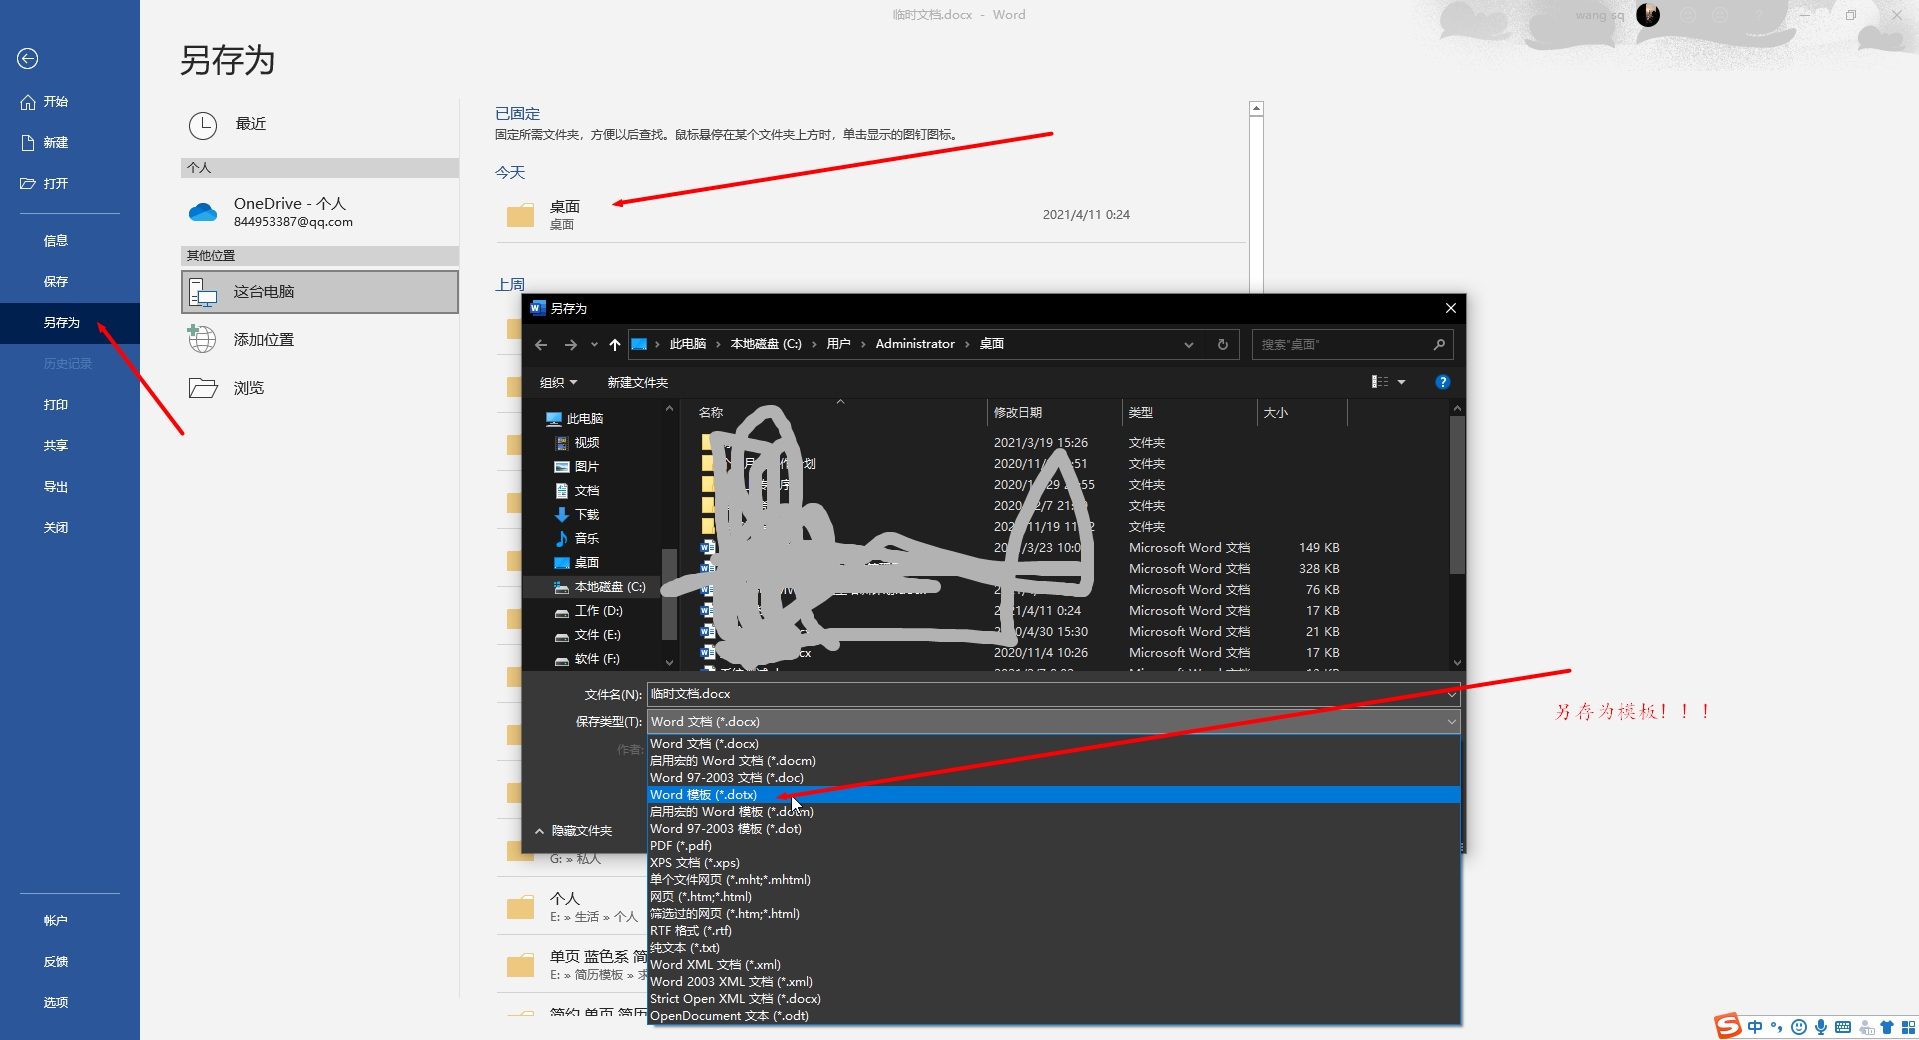Open 帐户 at the sidebar bottom
Viewport: 1919px width, 1040px height.
[x=56, y=921]
